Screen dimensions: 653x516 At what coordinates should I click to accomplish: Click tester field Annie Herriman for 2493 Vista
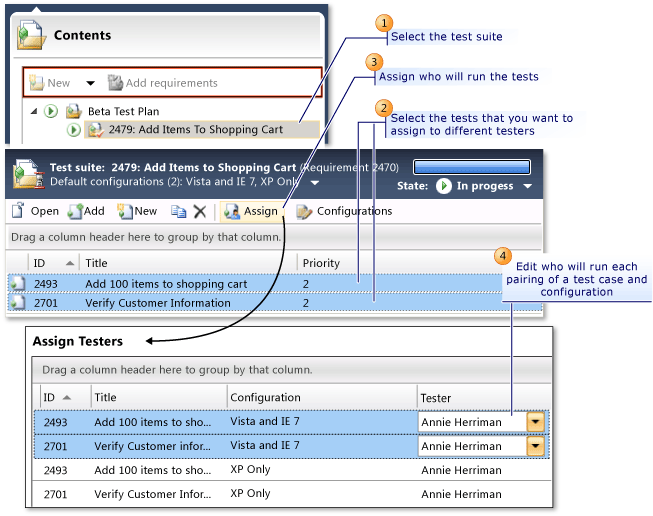(x=472, y=422)
